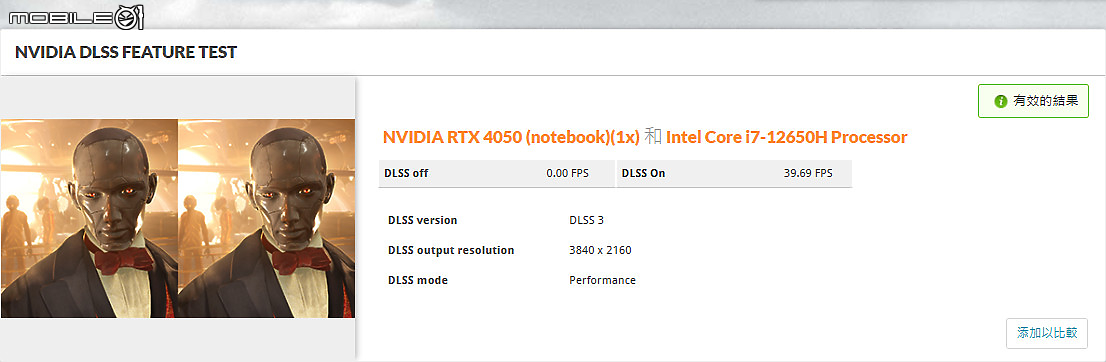
Task: Select the left DLSS comparison image
Action: [89, 218]
